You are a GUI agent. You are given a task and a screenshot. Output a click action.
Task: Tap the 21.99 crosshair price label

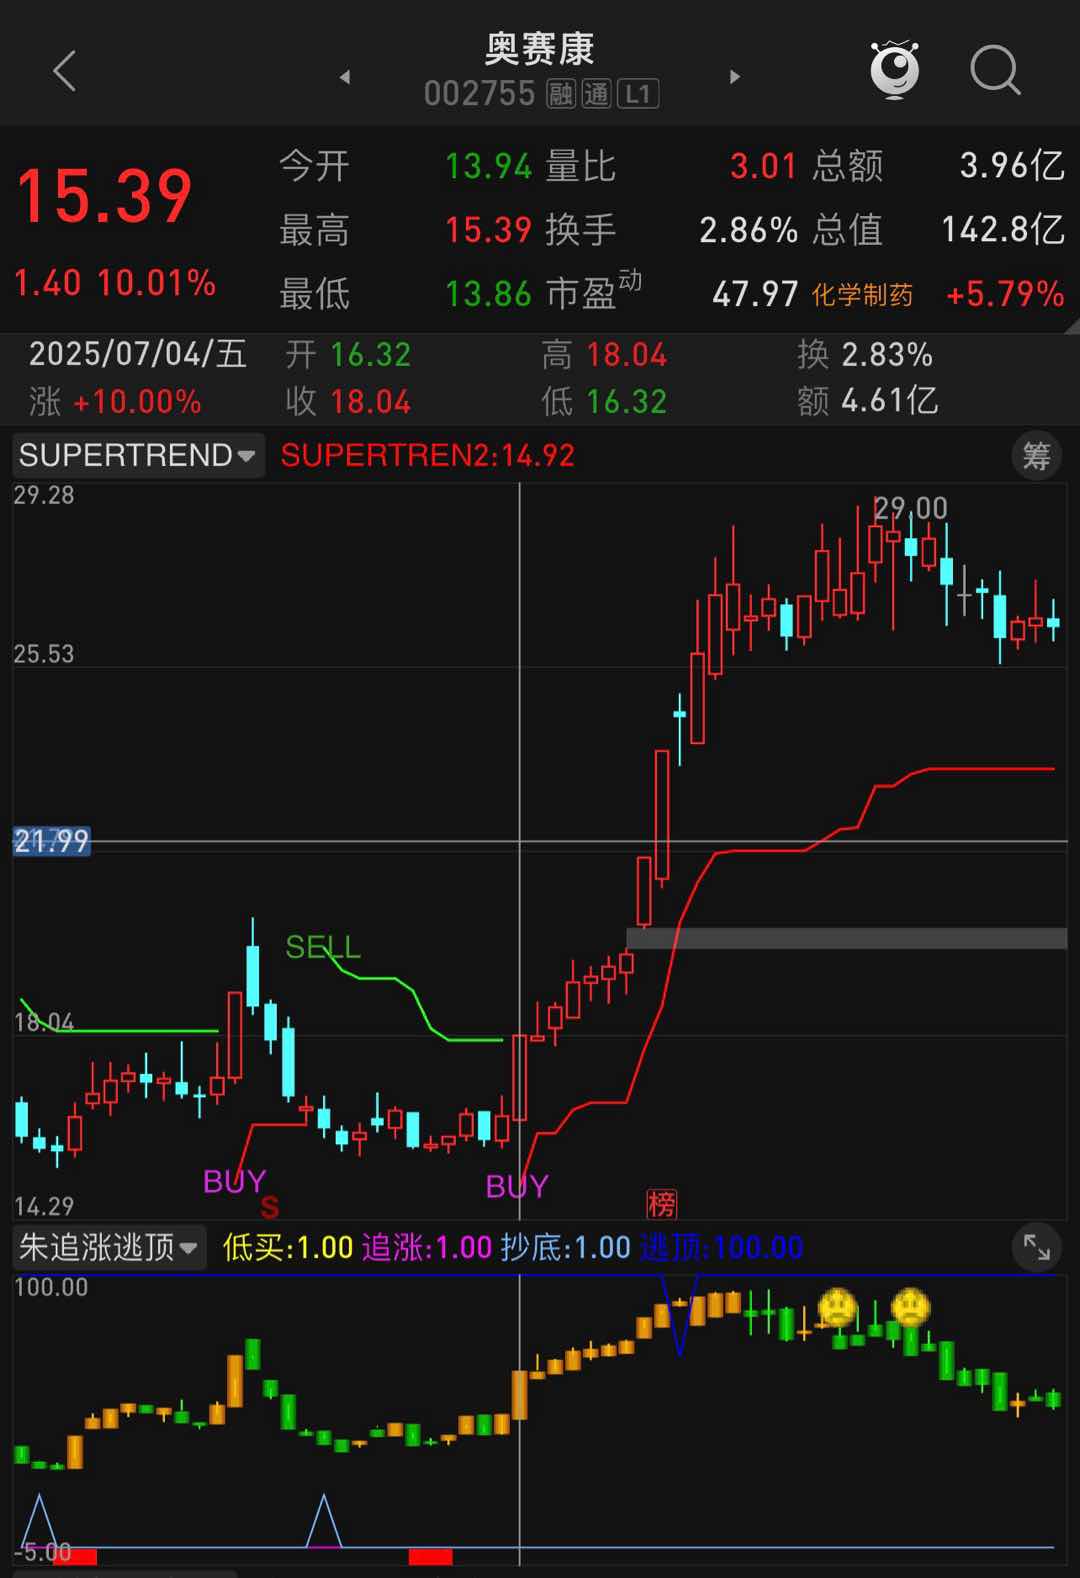point(52,841)
